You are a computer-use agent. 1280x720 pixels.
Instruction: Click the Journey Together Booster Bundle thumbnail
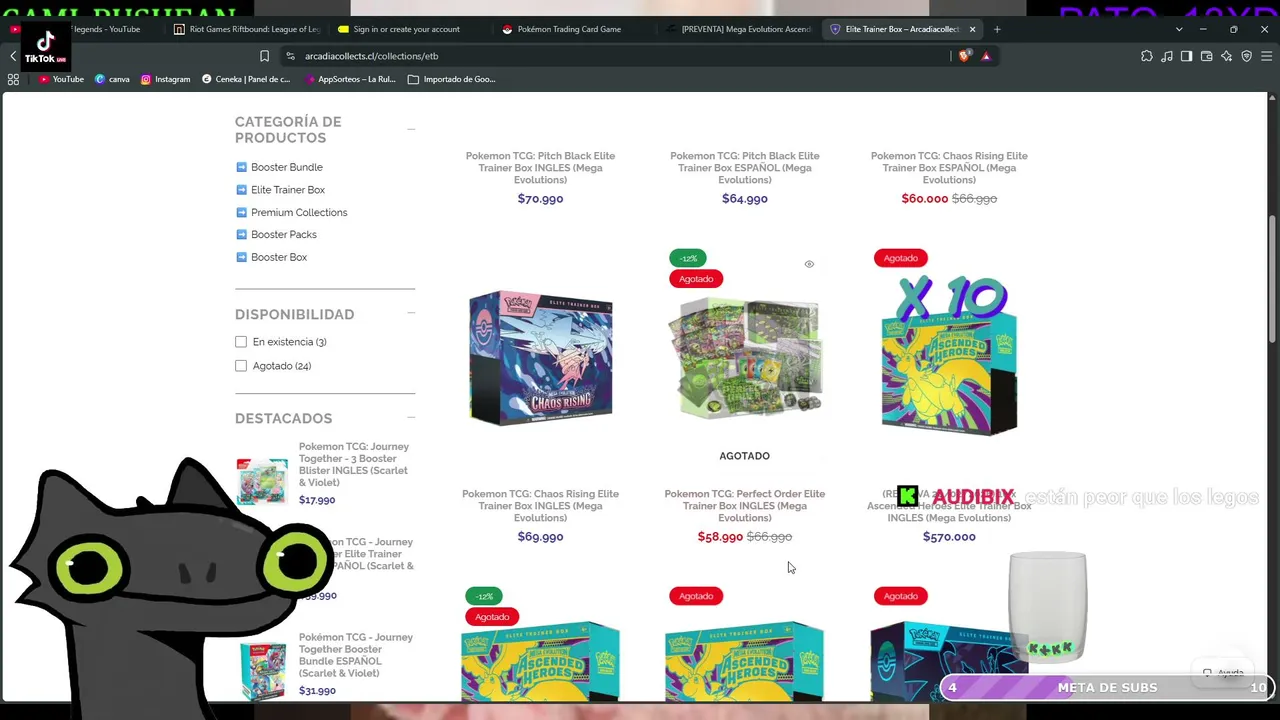tap(264, 670)
